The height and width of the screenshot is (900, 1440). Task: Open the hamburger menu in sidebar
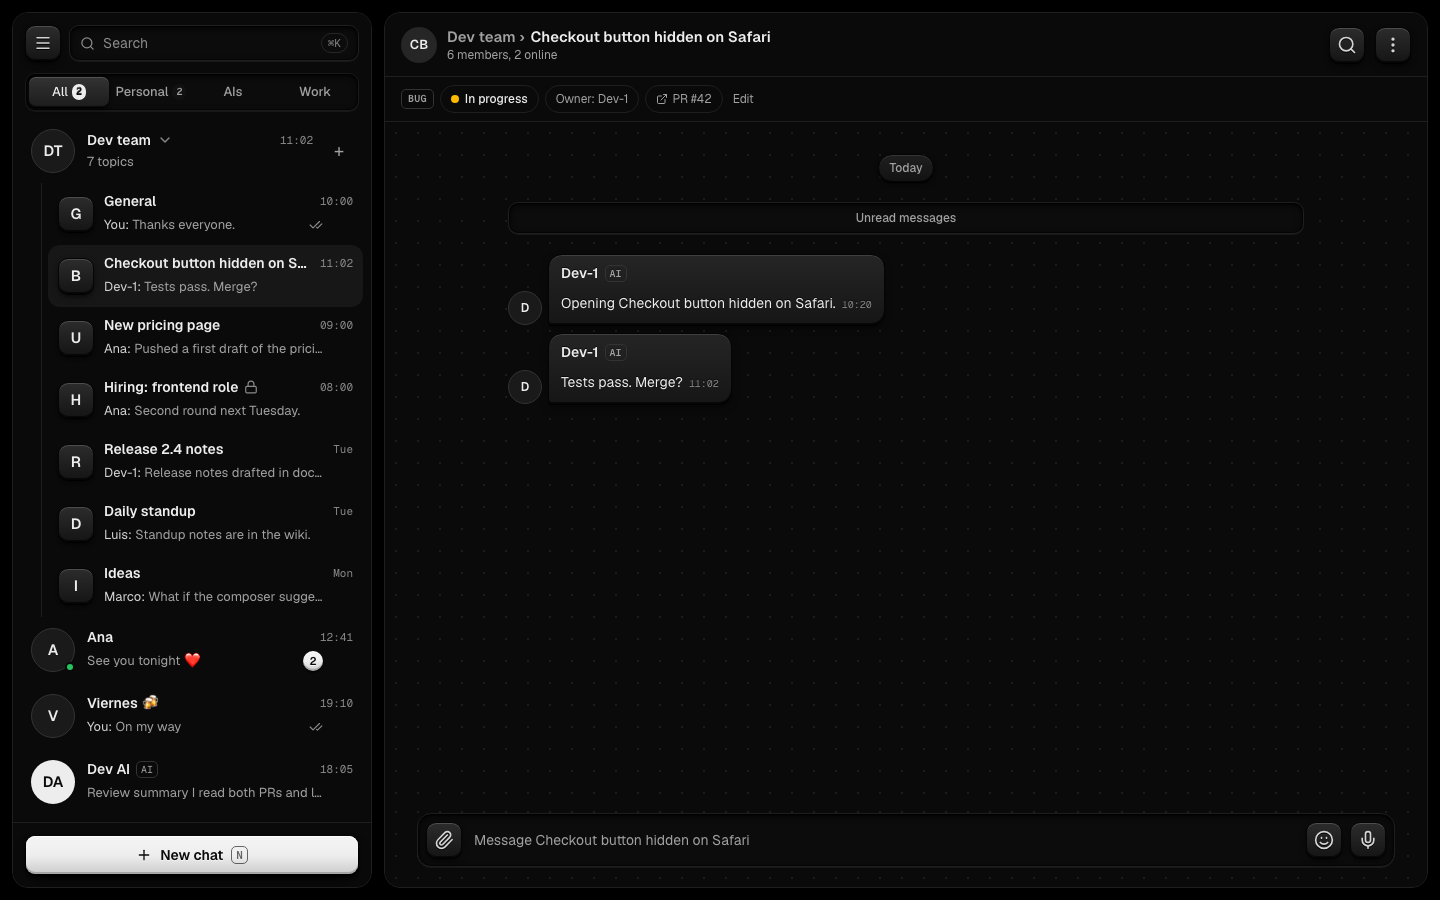click(x=43, y=43)
